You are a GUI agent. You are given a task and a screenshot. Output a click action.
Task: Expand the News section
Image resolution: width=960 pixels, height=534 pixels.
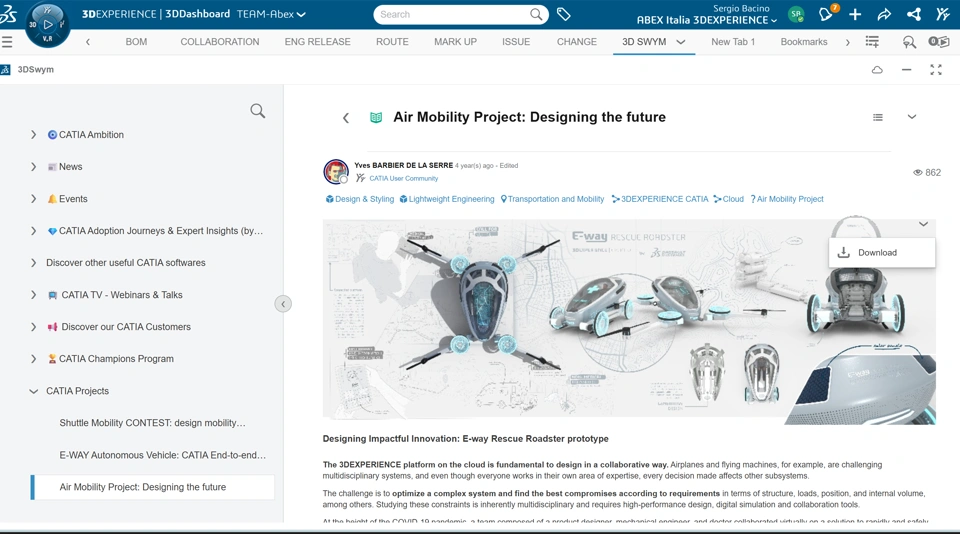point(34,167)
